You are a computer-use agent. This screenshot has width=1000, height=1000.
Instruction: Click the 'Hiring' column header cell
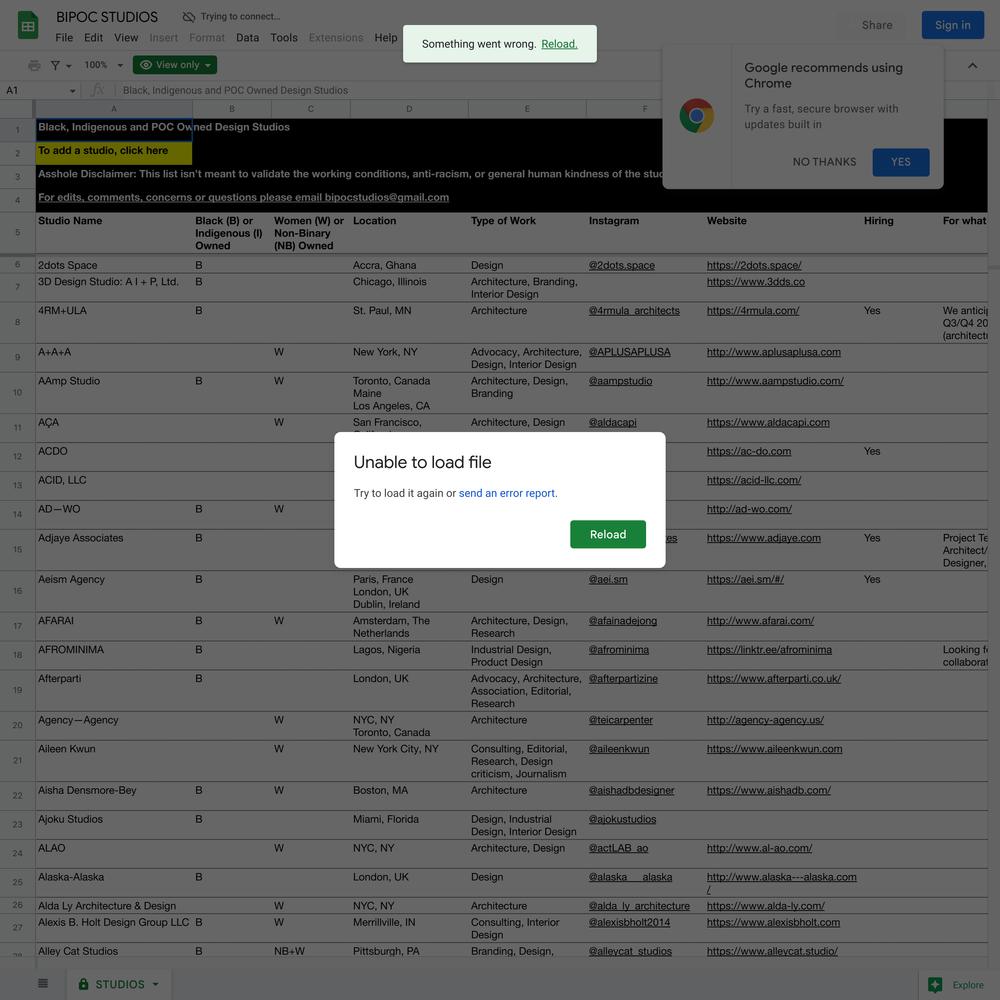coord(901,233)
